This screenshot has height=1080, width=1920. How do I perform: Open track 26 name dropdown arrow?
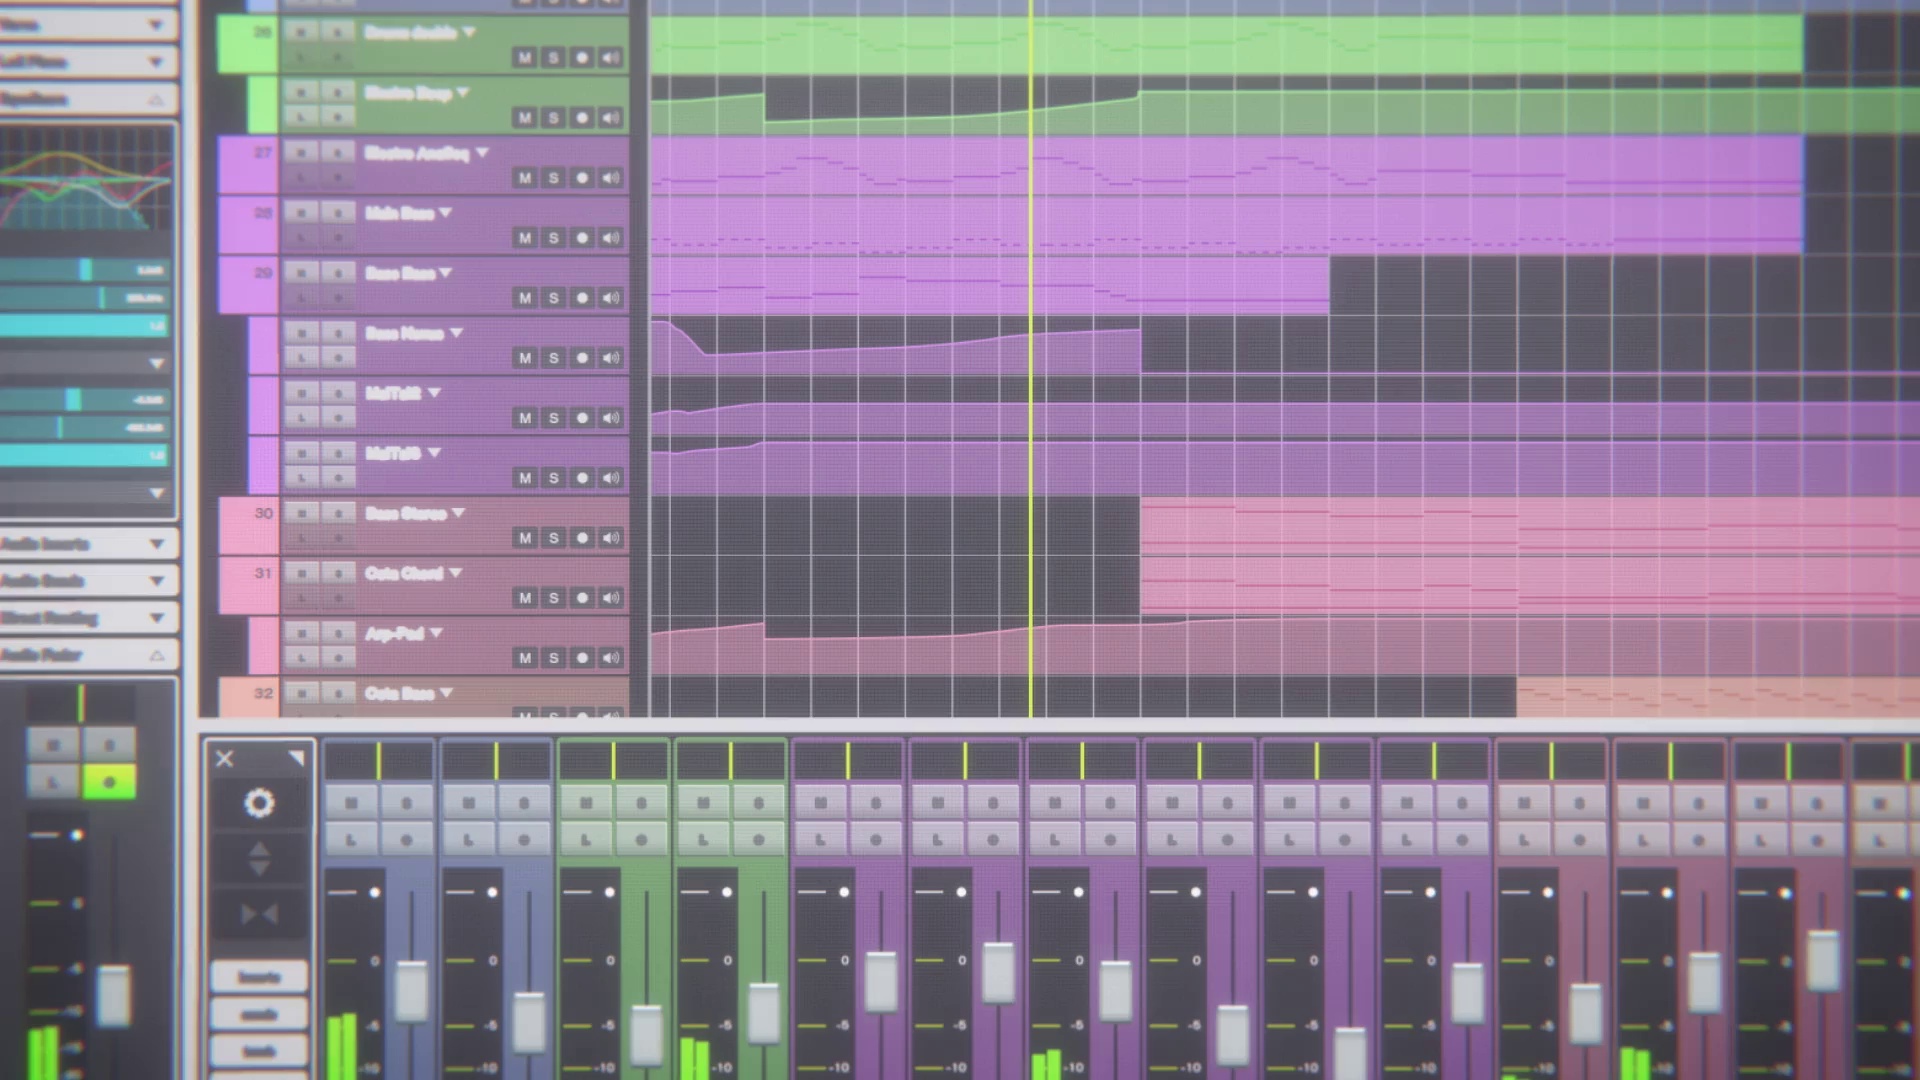tap(469, 32)
